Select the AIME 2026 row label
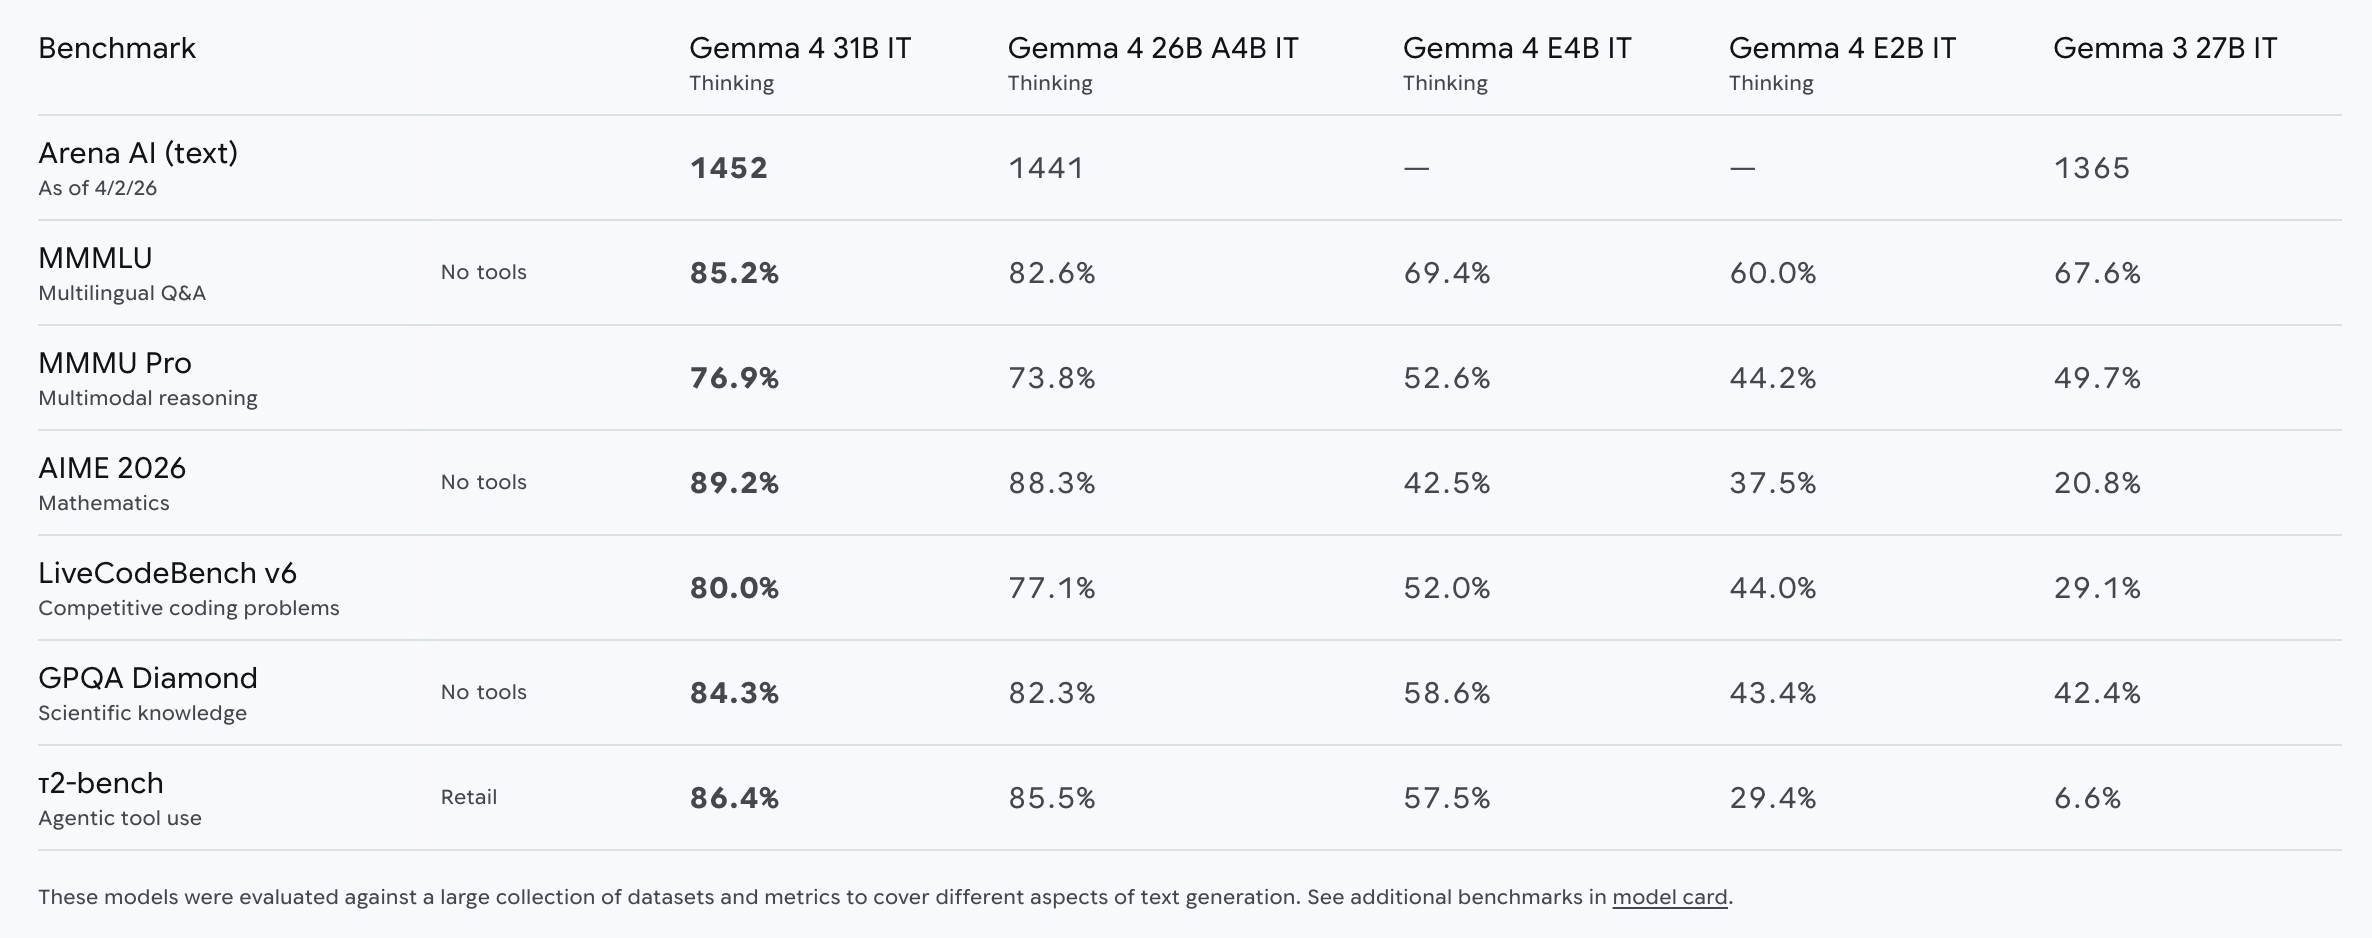2372x938 pixels. (x=112, y=468)
